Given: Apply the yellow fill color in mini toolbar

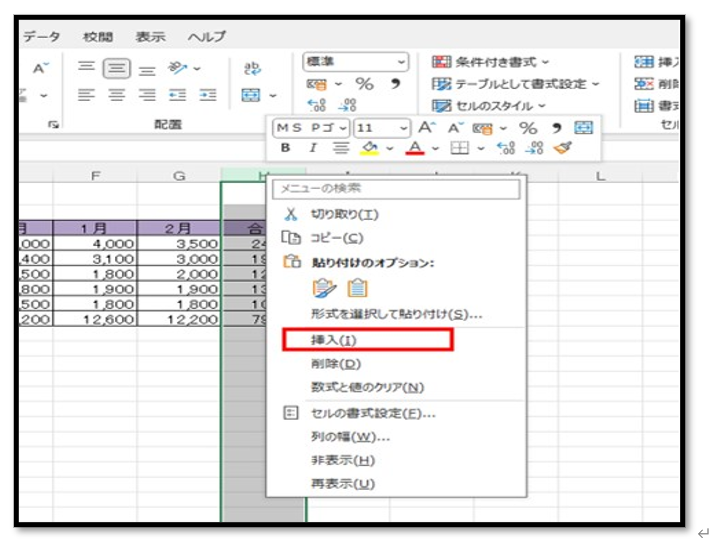Looking at the screenshot, I should (x=370, y=148).
